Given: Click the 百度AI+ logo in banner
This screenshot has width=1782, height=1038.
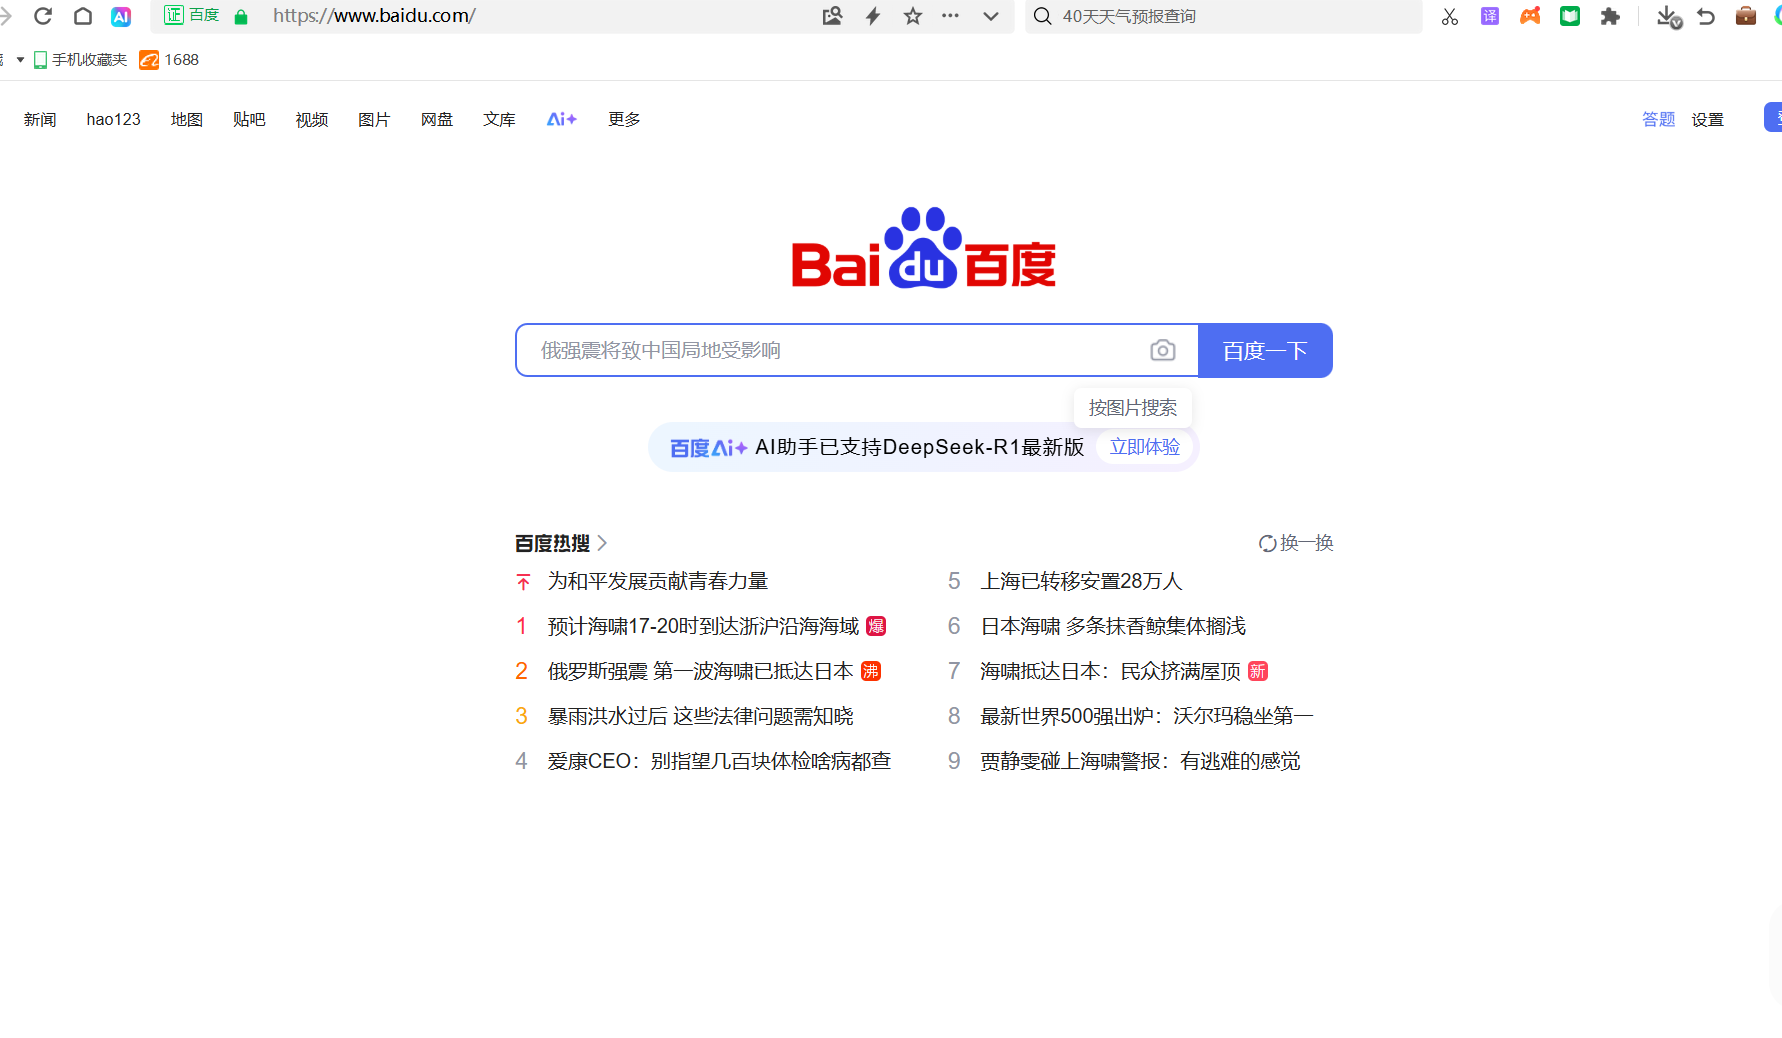Looking at the screenshot, I should point(708,448).
